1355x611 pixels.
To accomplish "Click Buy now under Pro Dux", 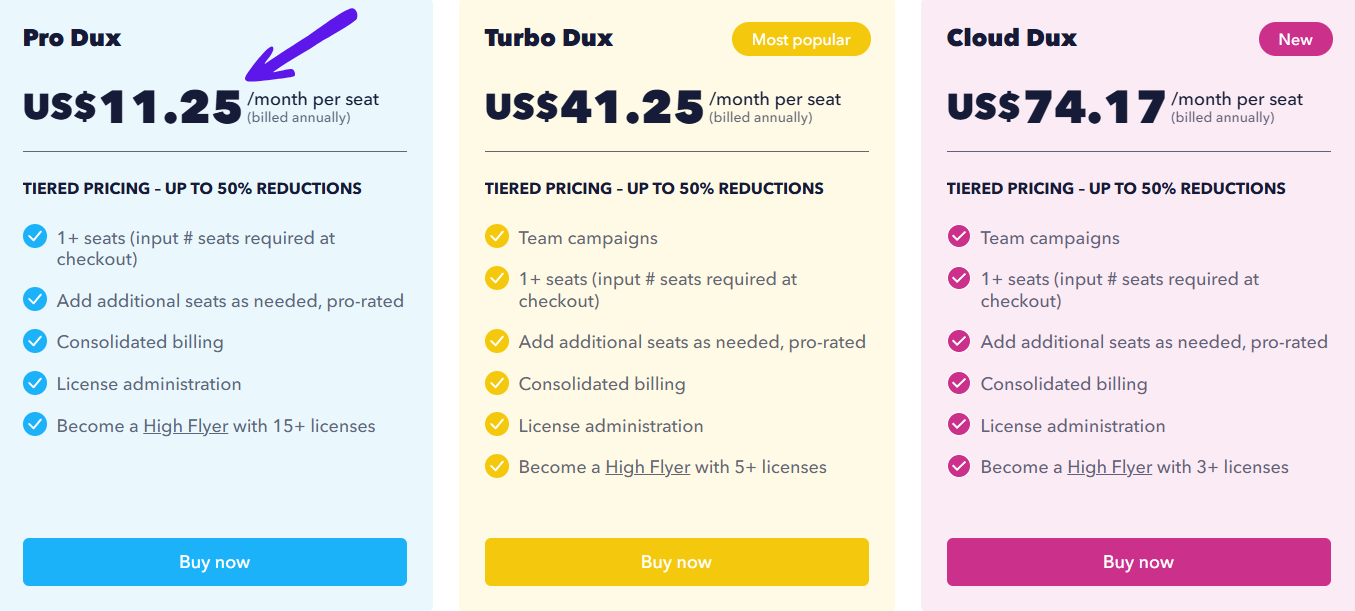I will pos(214,562).
